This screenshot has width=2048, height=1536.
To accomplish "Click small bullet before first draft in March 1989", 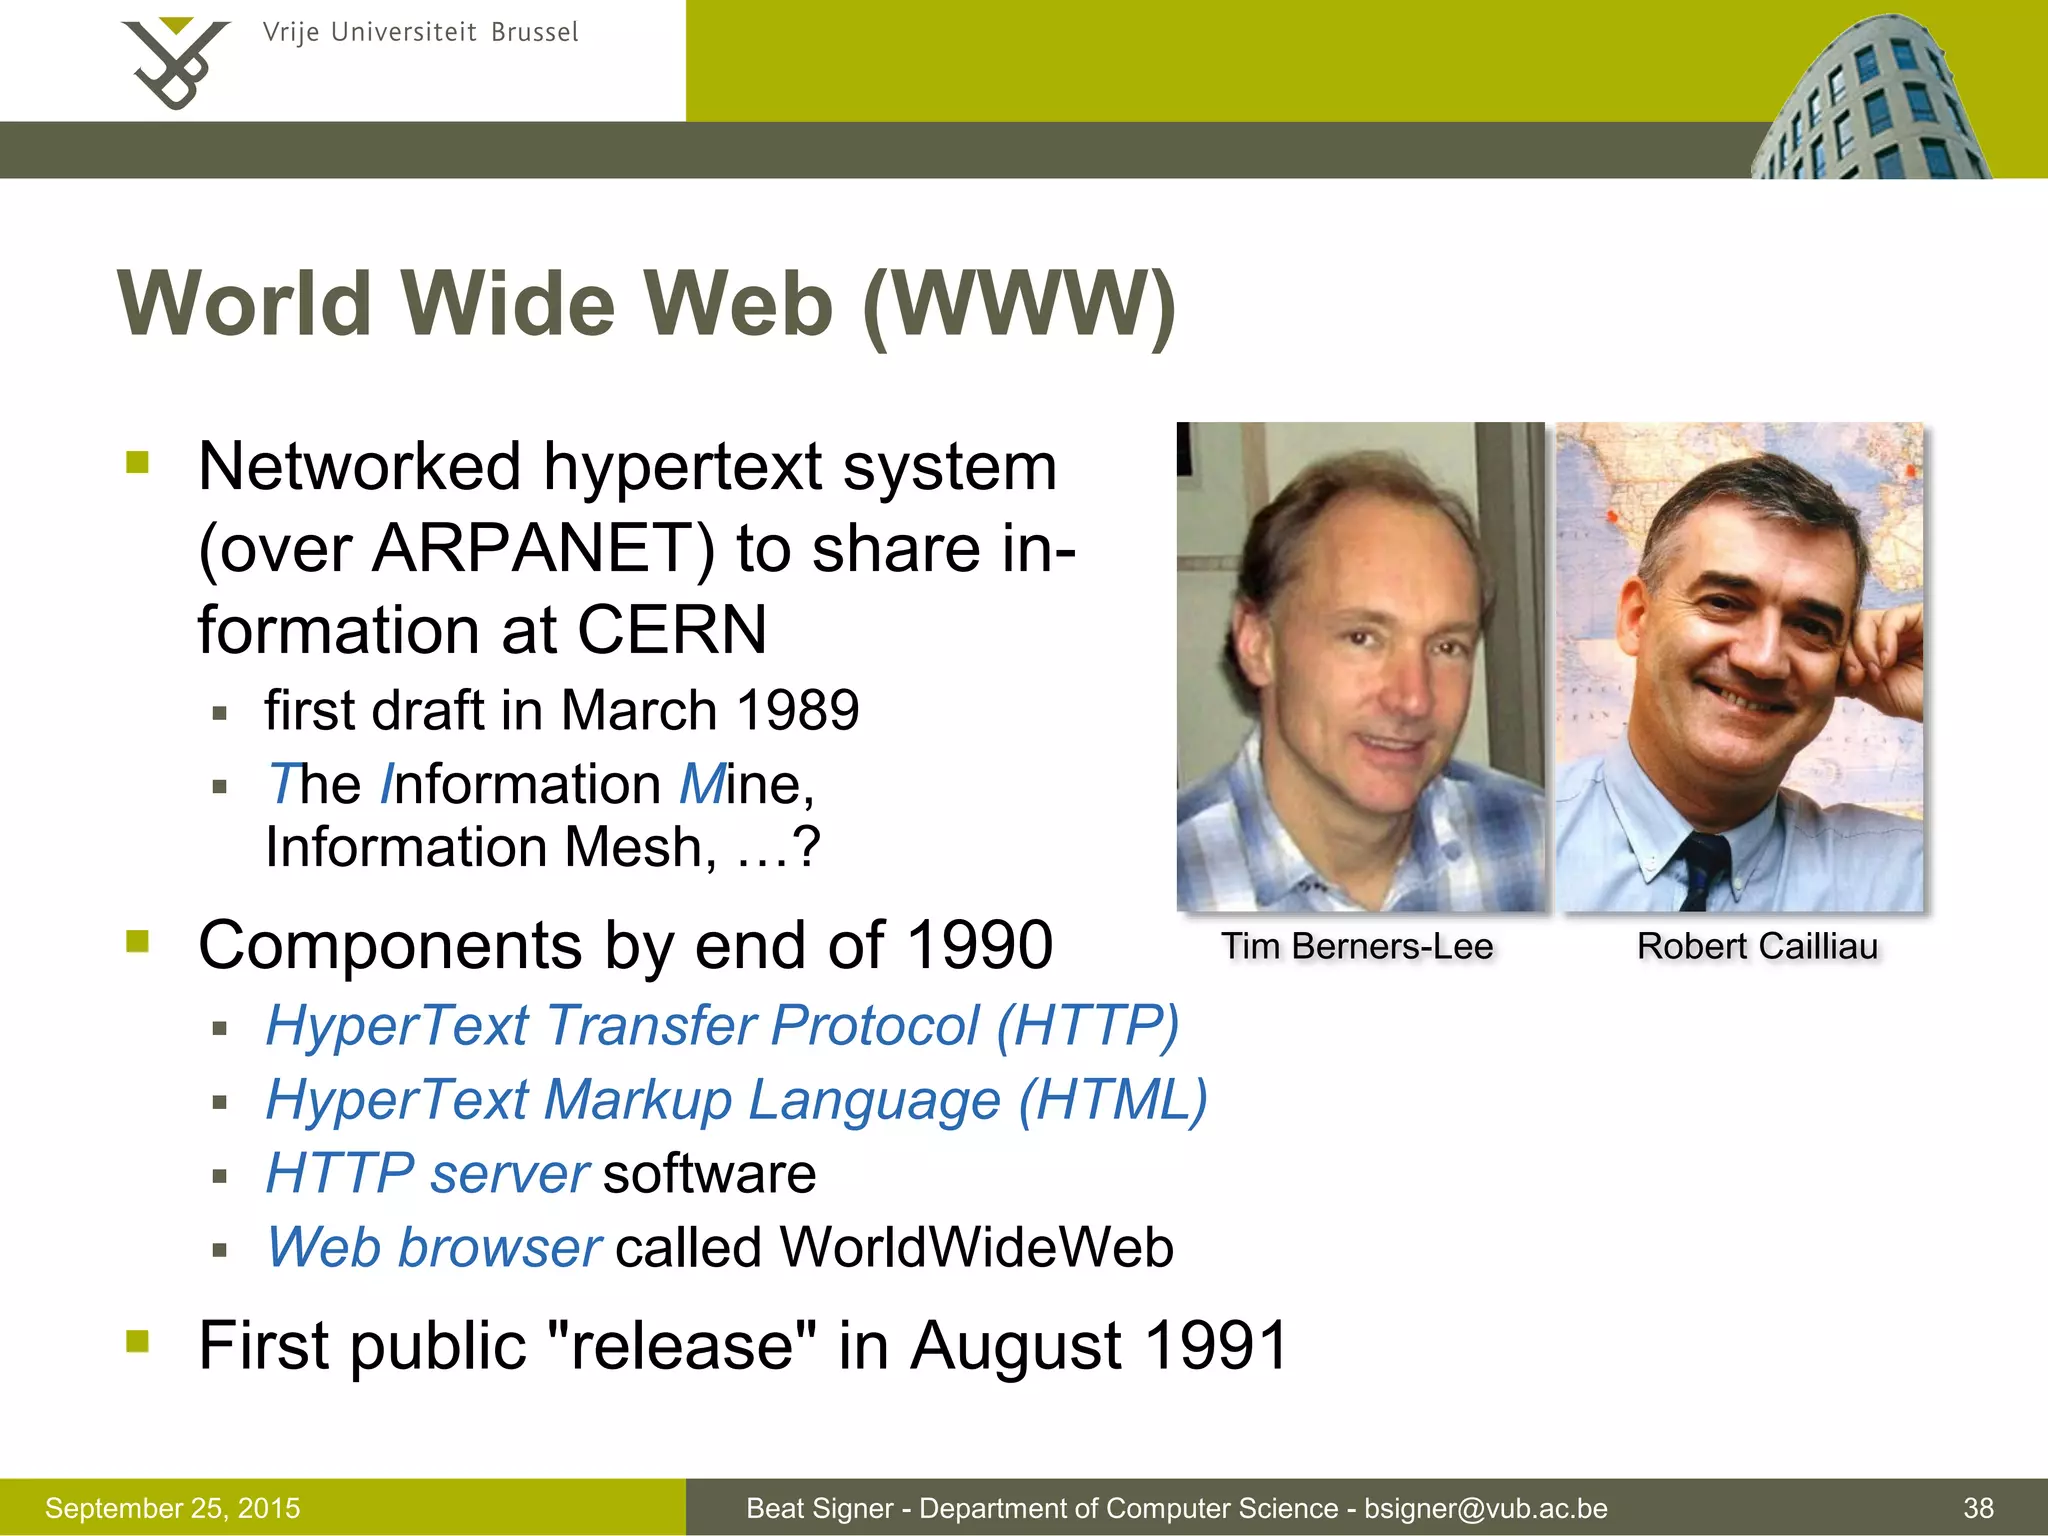I will (220, 713).
